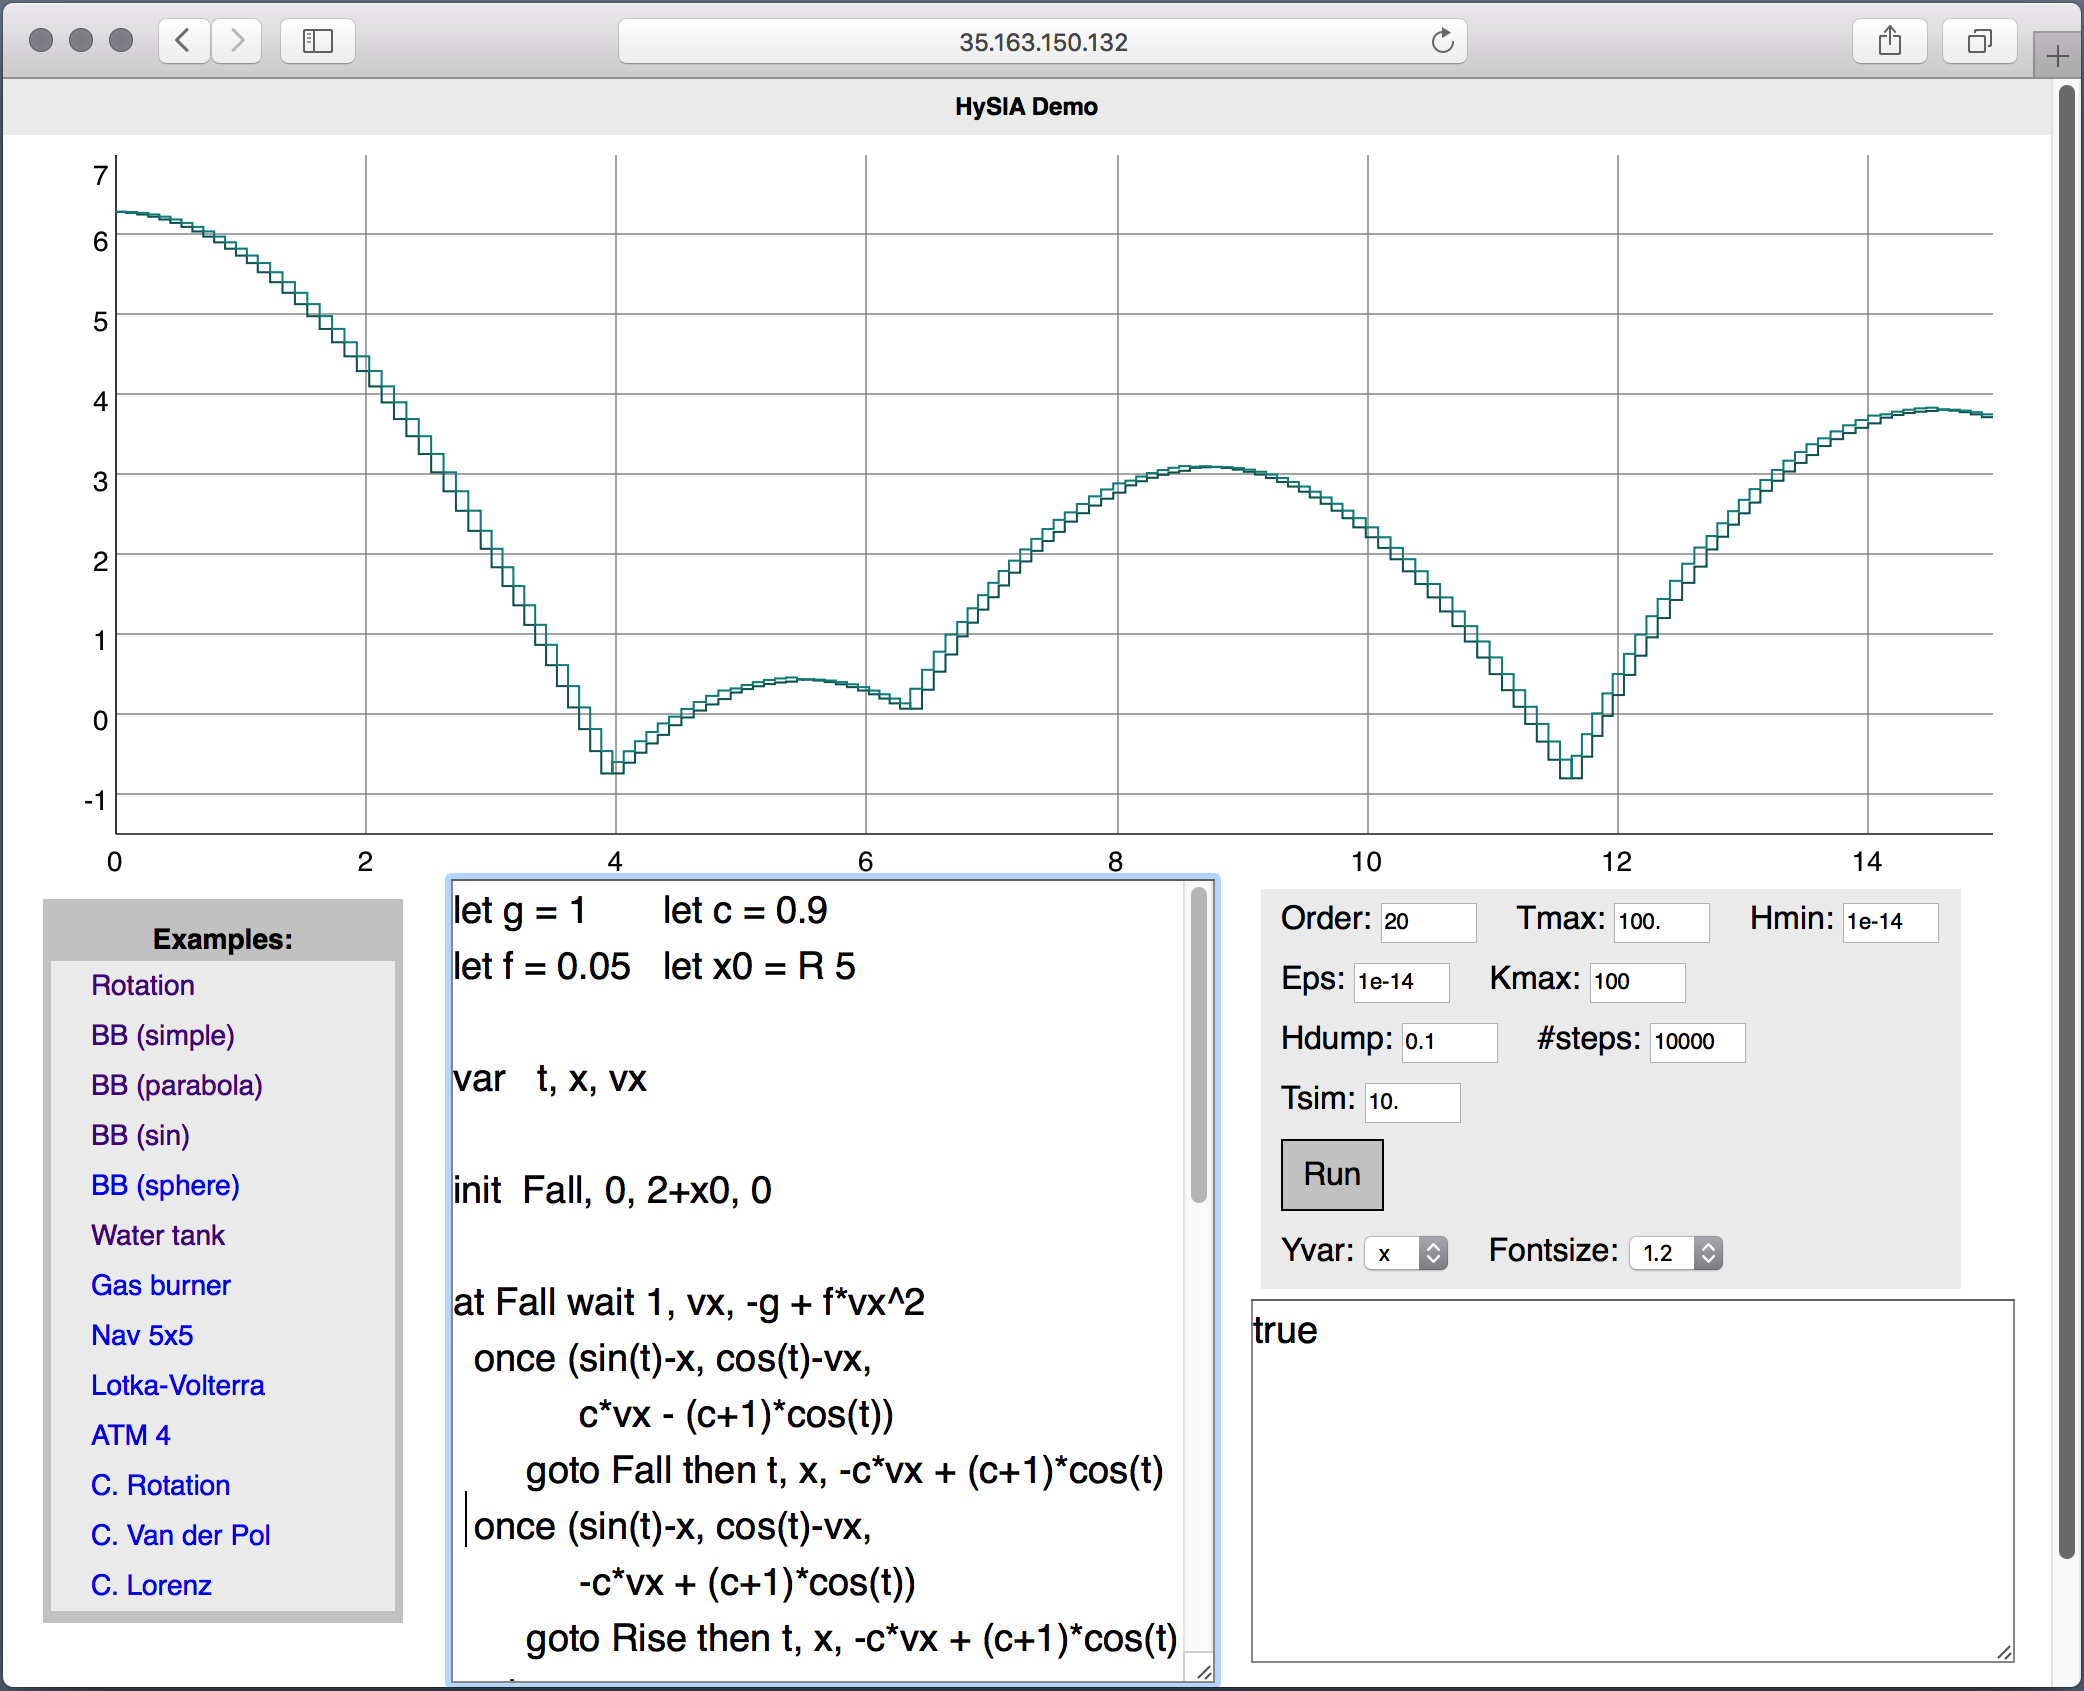The width and height of the screenshot is (2084, 1691).
Task: Click the output box resize handle
Action: 2004,1652
